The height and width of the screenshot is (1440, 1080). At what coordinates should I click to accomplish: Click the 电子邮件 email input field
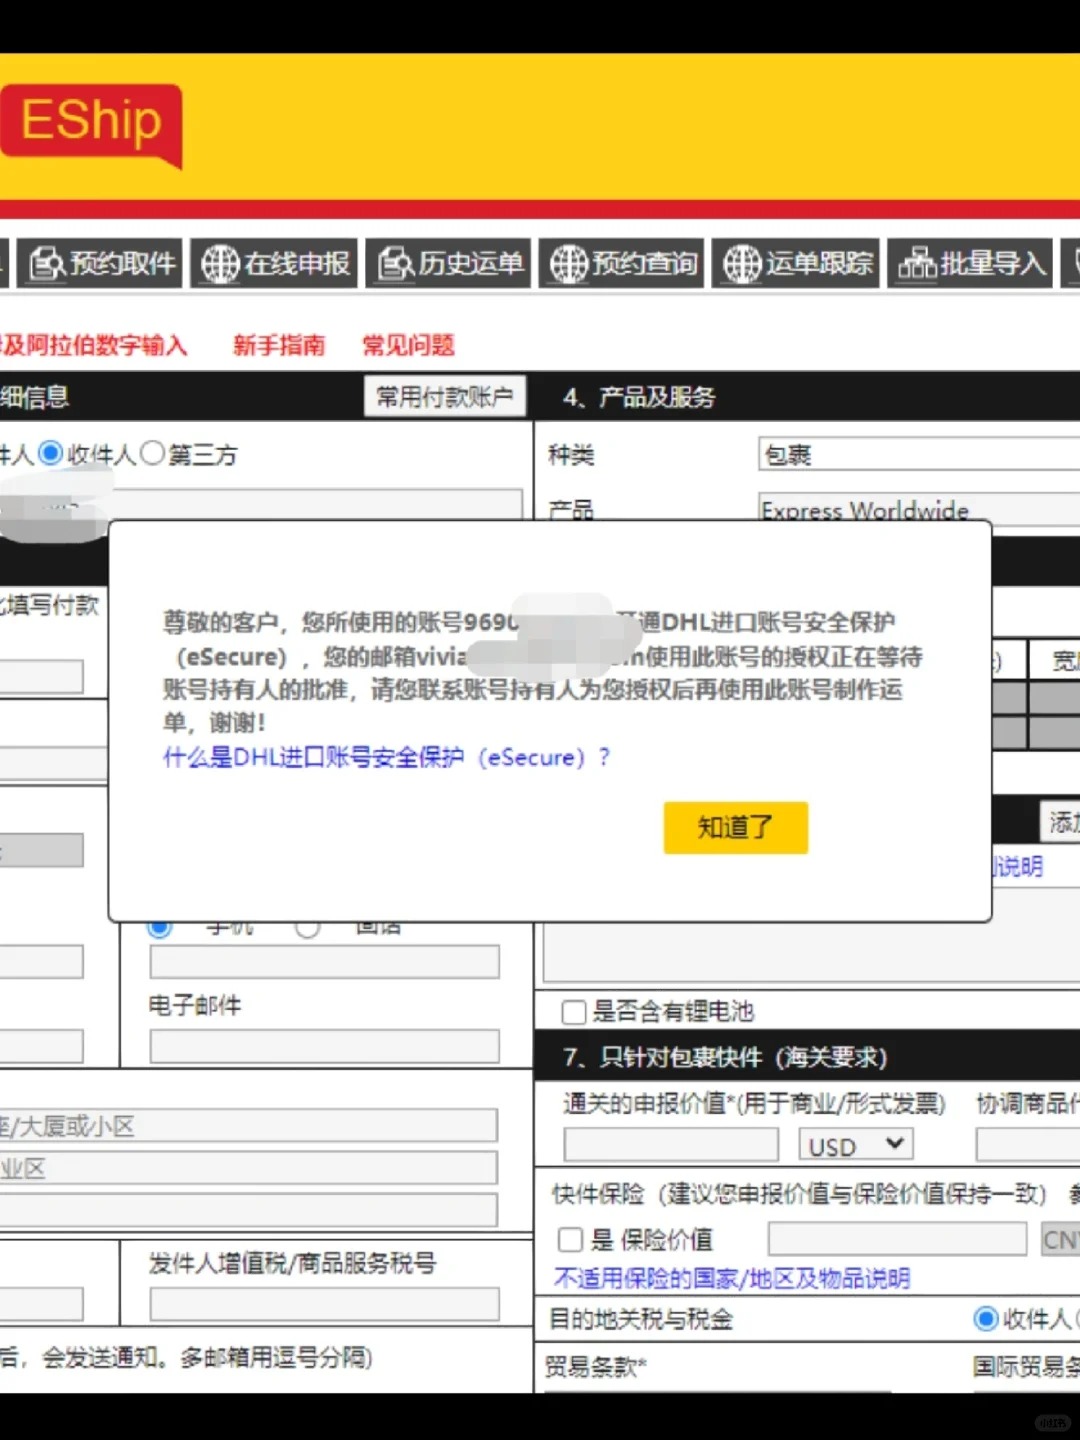[x=324, y=1047]
